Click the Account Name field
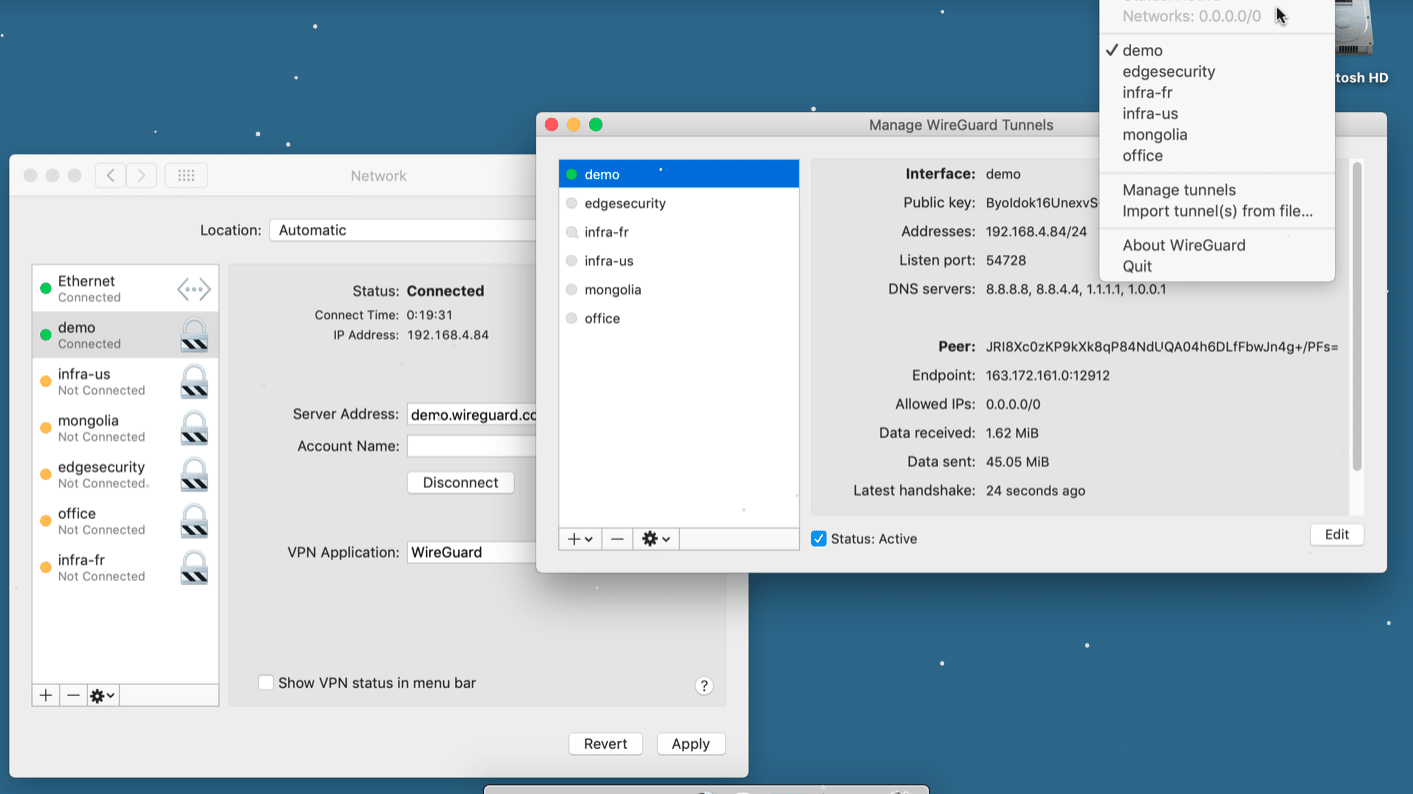1413x794 pixels. click(x=472, y=446)
